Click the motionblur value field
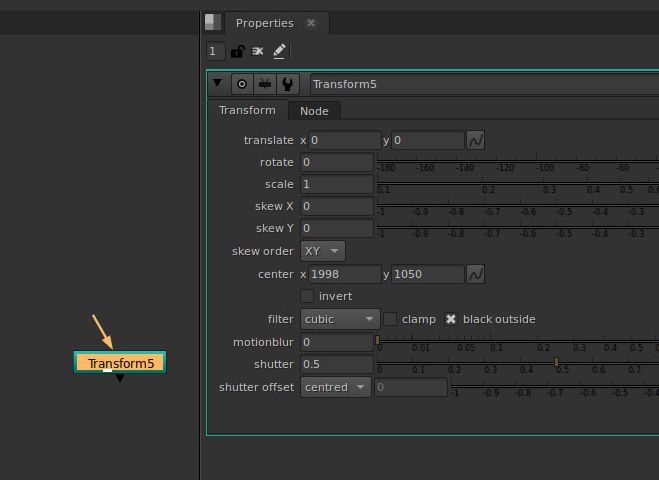 337,342
